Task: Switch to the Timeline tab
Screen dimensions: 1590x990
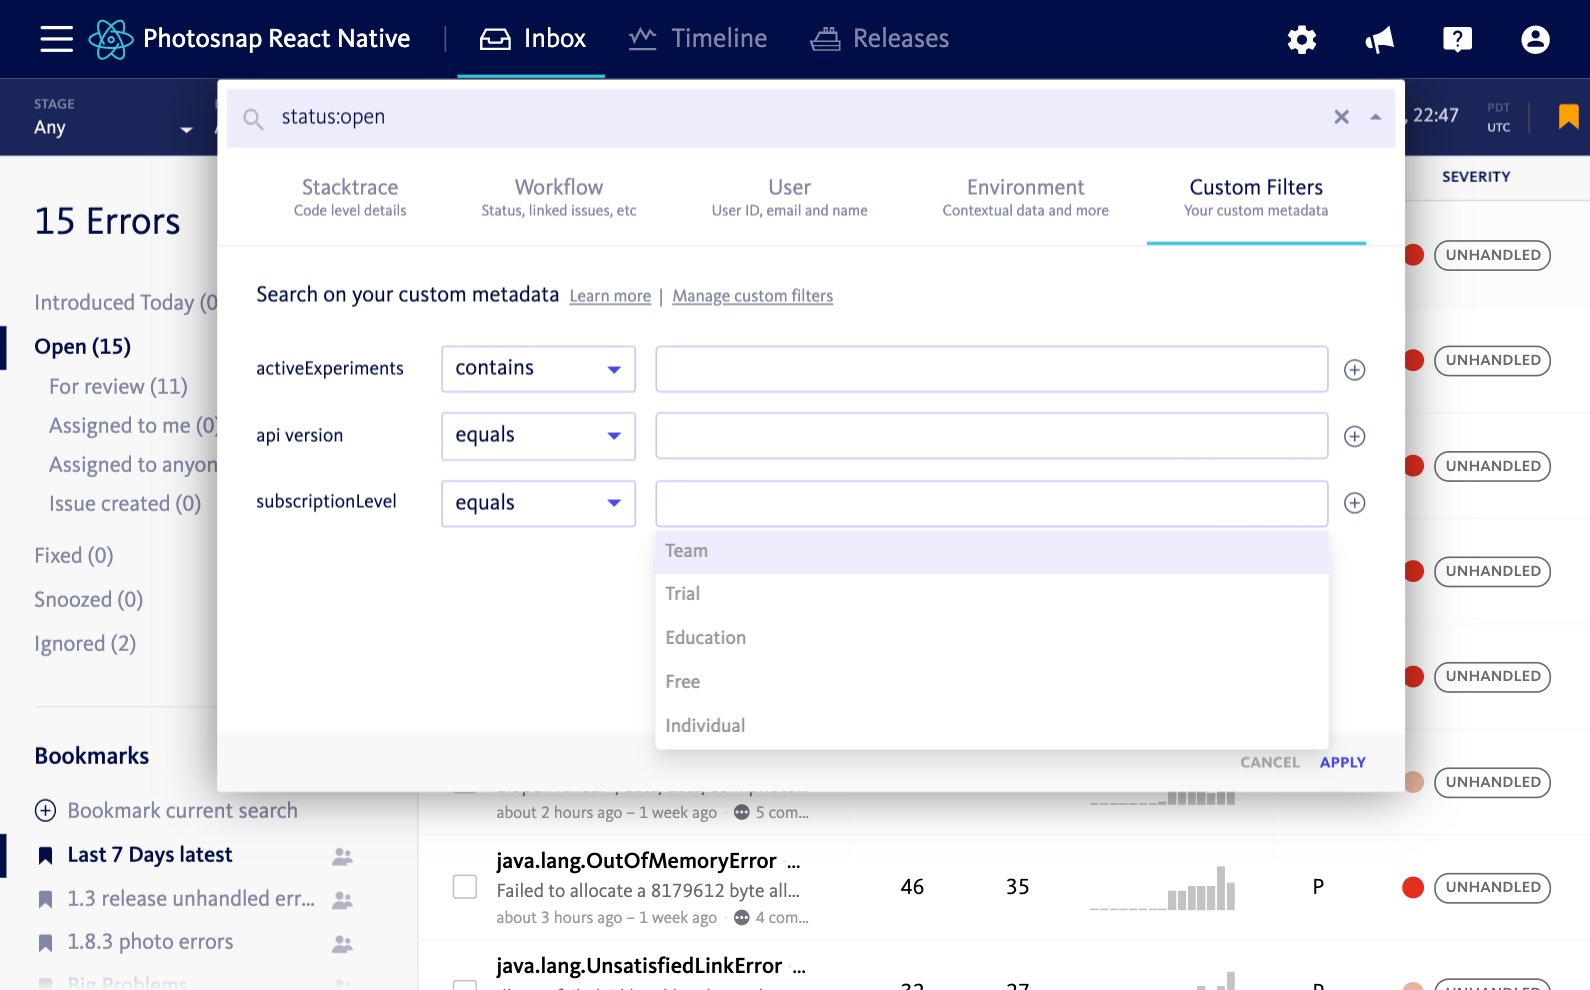Action: click(698, 39)
